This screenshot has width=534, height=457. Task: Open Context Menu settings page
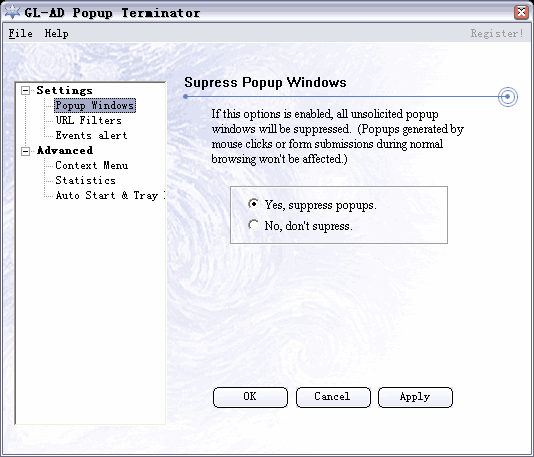(x=92, y=165)
